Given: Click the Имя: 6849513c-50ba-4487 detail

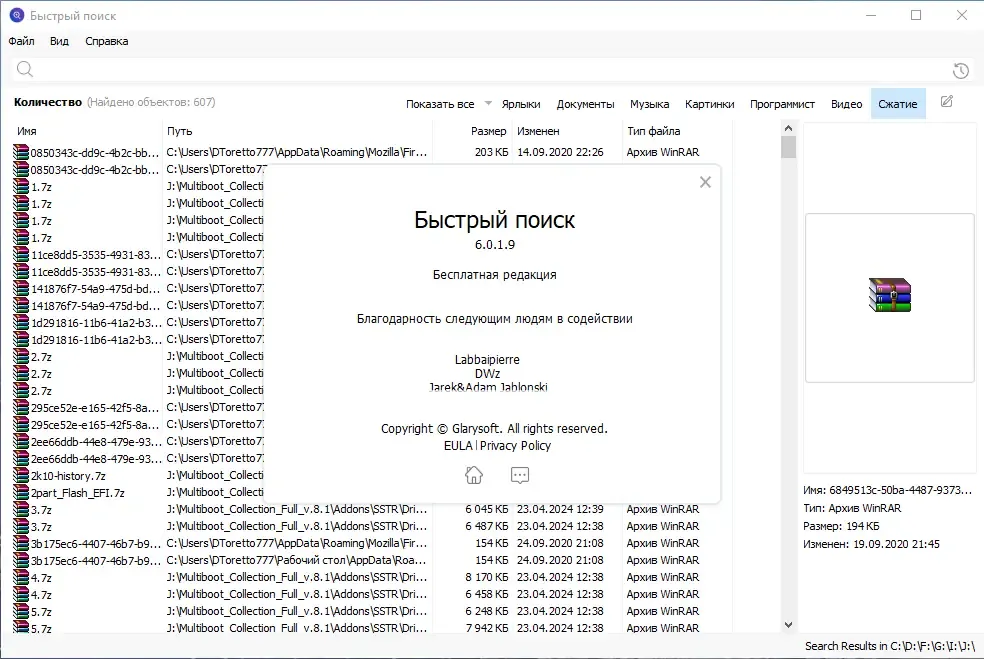Looking at the screenshot, I should (x=887, y=490).
